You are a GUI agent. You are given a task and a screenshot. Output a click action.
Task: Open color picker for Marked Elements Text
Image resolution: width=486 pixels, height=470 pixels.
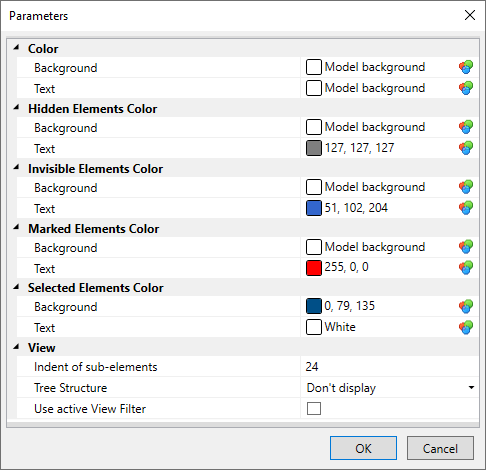(466, 268)
